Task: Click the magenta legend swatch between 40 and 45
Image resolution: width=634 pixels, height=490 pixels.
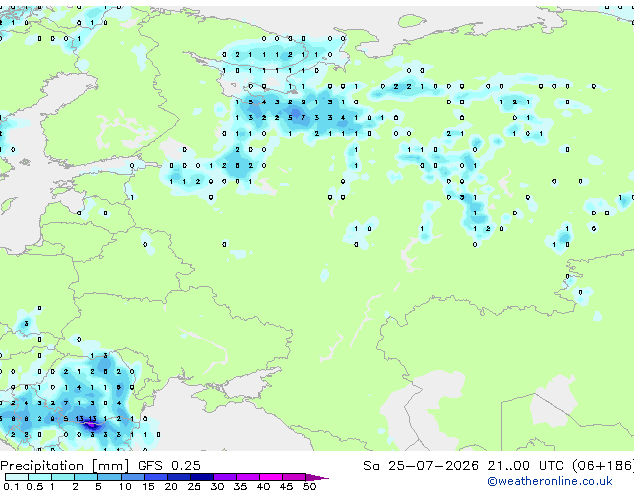Action: pos(271,477)
